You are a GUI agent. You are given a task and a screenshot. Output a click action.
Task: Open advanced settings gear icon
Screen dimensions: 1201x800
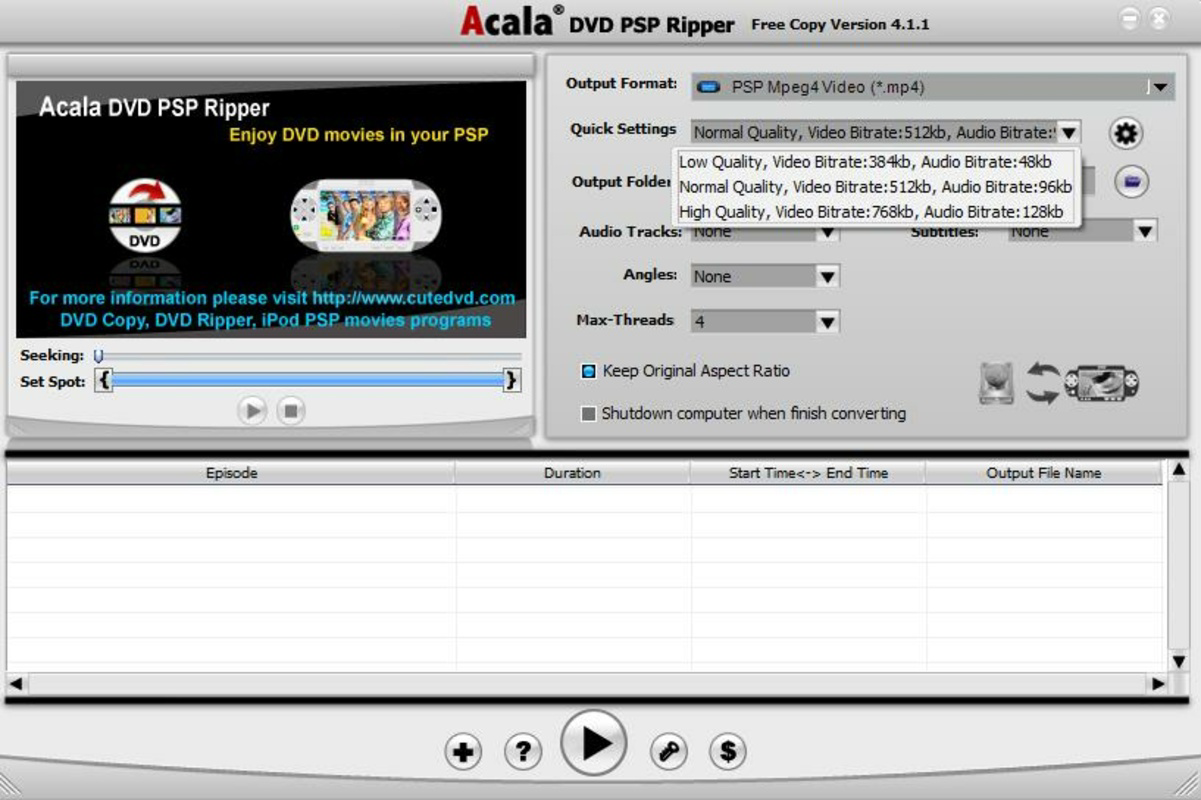(x=1126, y=134)
